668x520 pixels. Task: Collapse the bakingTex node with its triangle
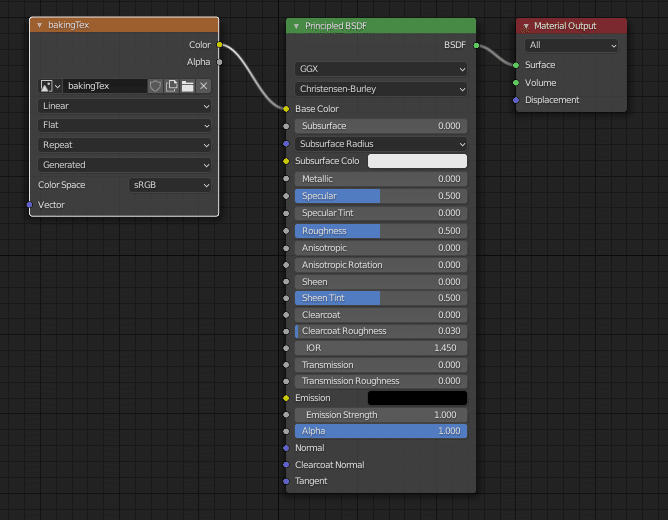point(39,25)
